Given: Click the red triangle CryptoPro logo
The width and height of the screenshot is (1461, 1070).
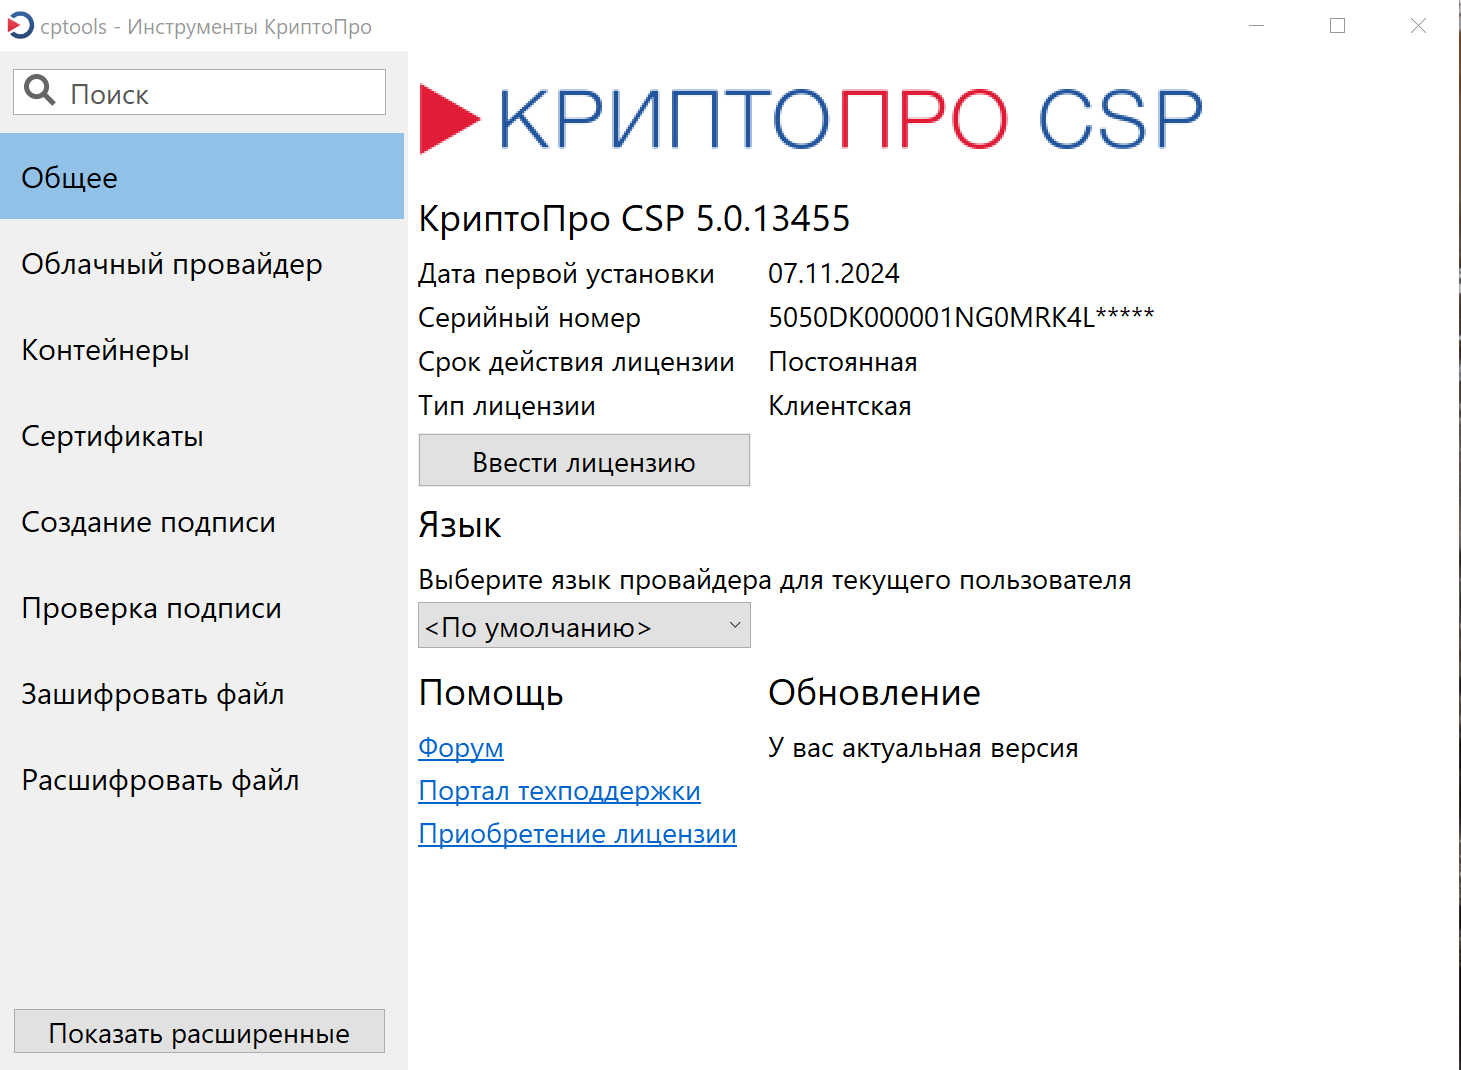Looking at the screenshot, I should coord(449,119).
